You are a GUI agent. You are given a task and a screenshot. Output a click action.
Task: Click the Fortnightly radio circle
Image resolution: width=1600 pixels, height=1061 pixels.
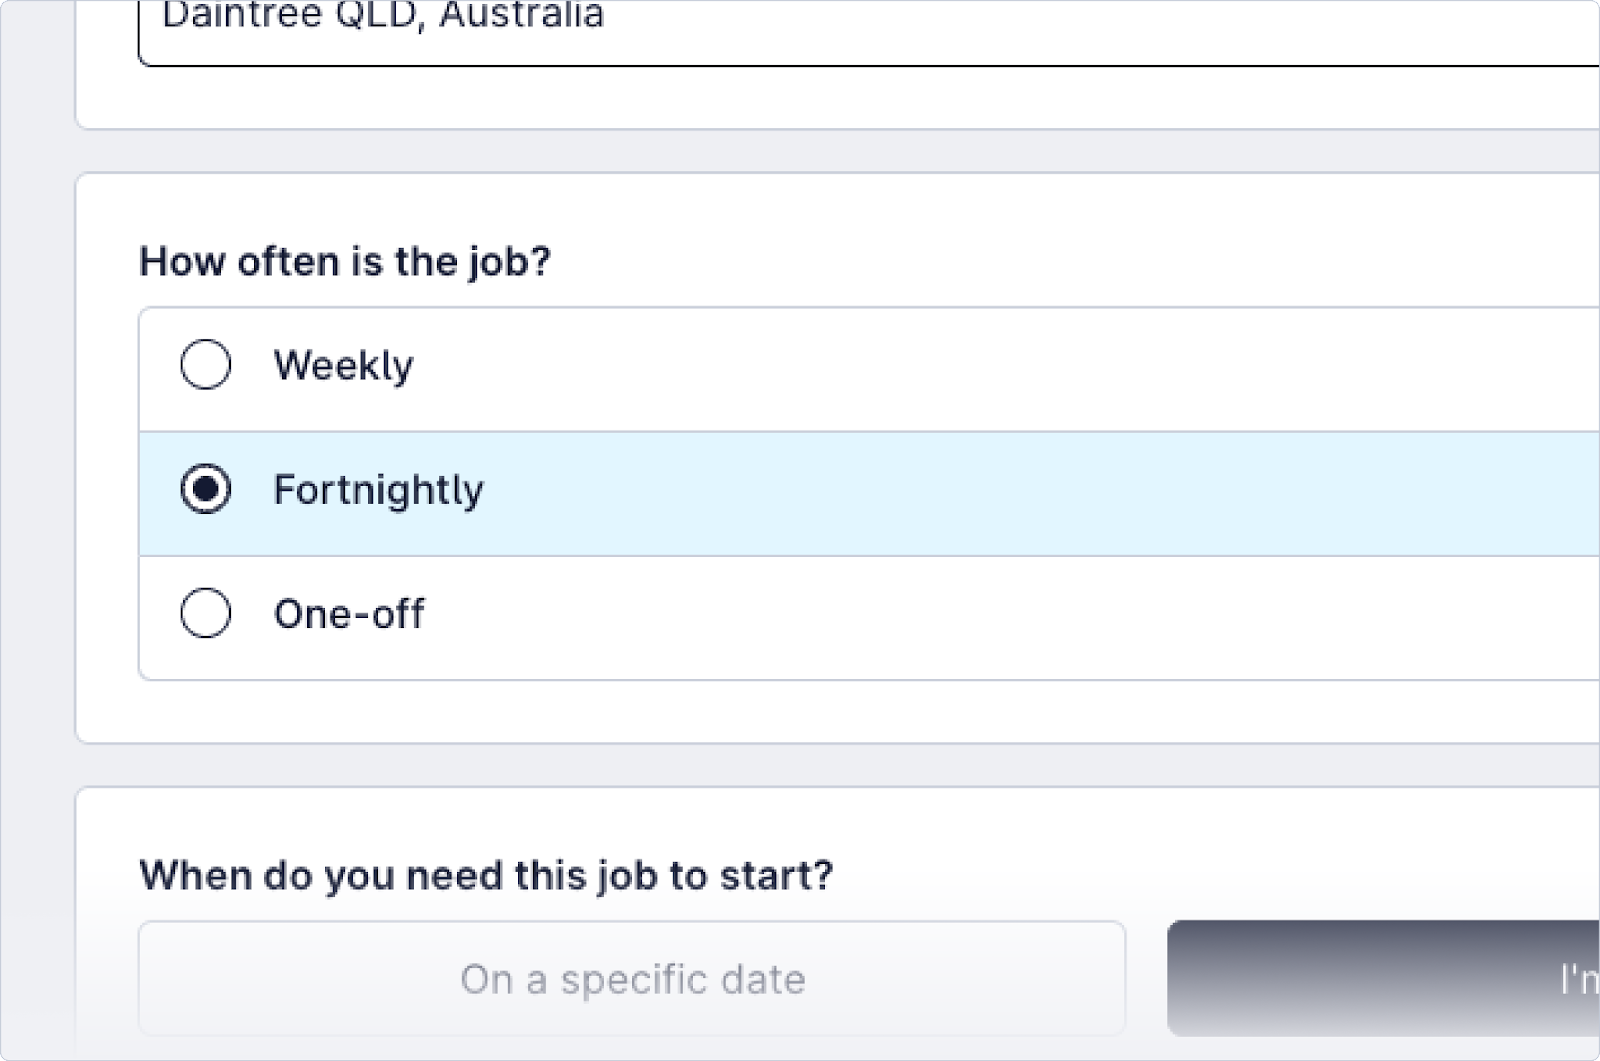click(x=207, y=490)
